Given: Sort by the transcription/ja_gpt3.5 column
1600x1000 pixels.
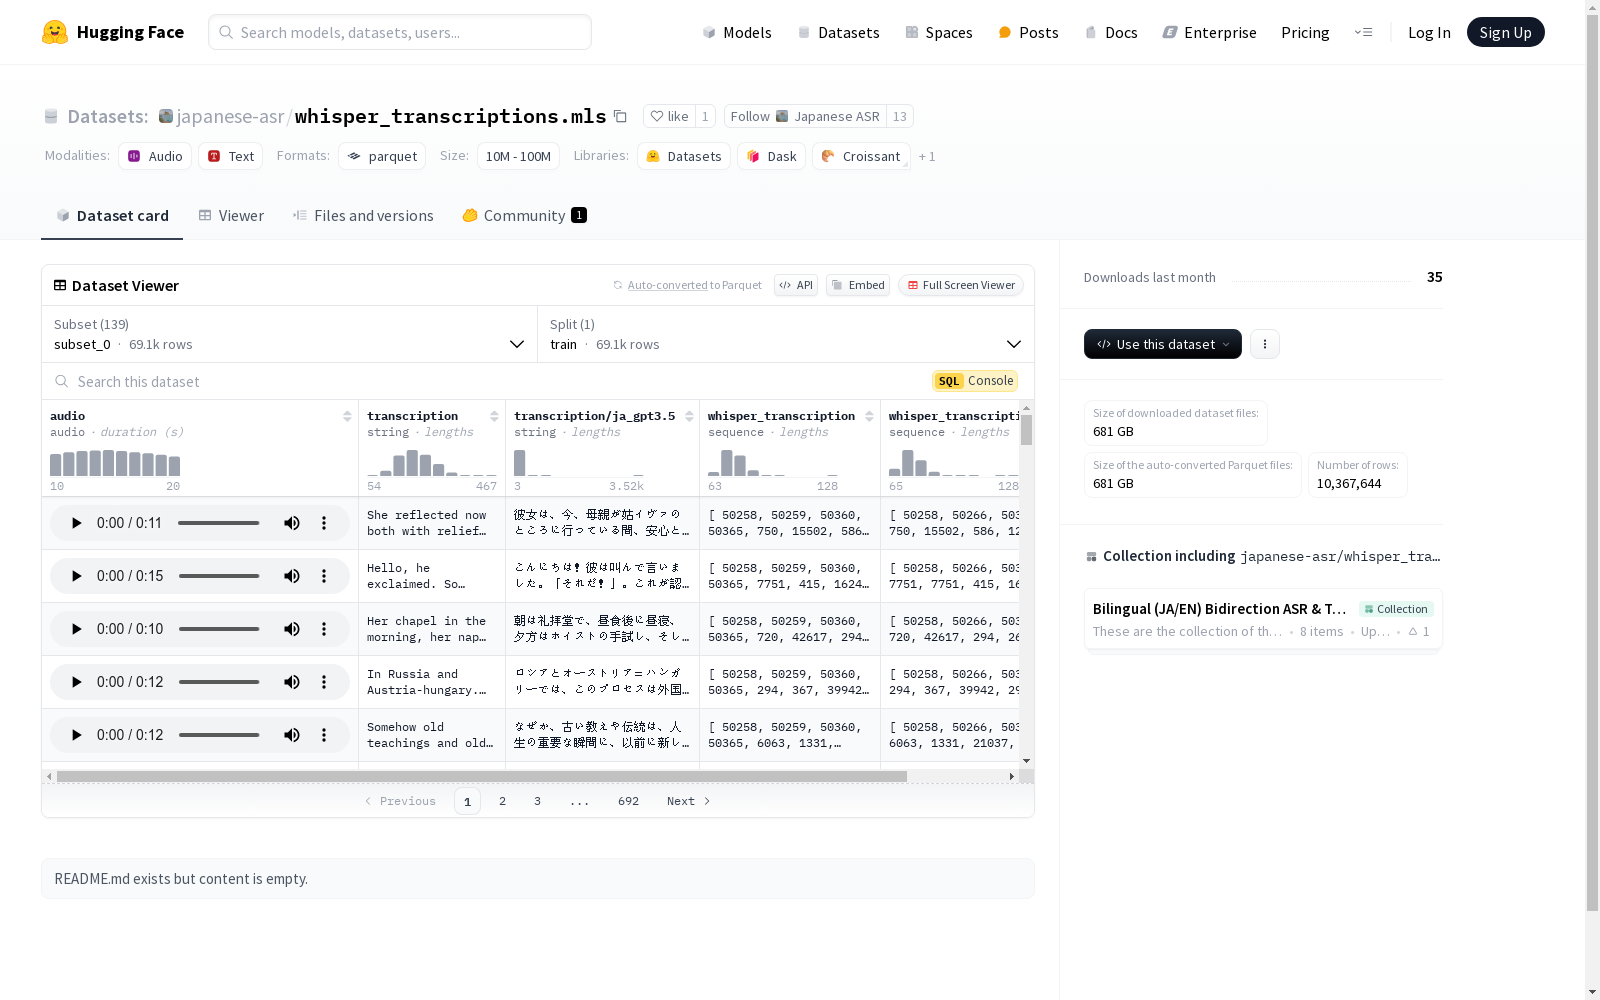Looking at the screenshot, I should coord(689,416).
